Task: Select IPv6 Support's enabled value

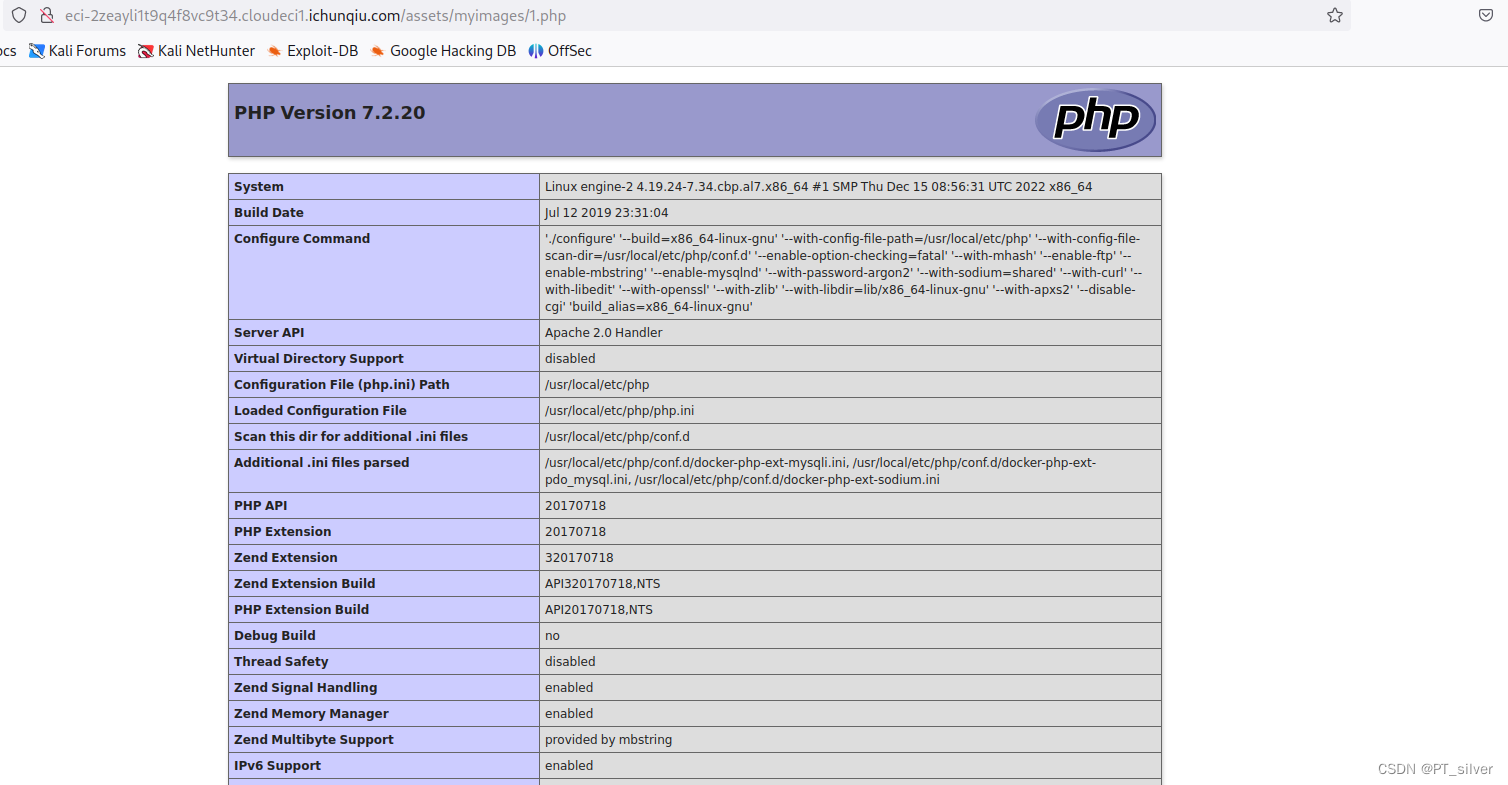Action: [569, 766]
